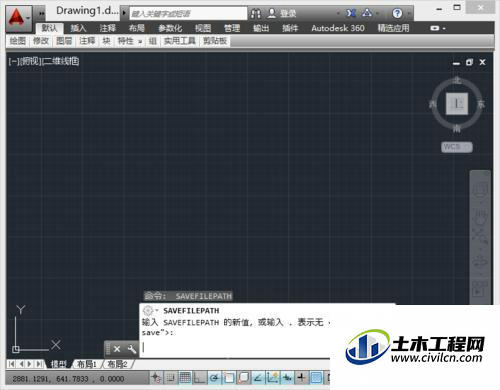This screenshot has height=390, width=500.
Task: Go to previous layout tab arrow
Action: click(21, 364)
